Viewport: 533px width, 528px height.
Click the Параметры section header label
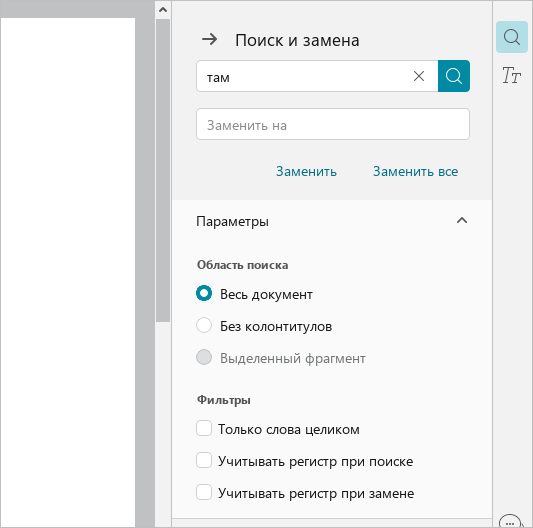point(233,222)
